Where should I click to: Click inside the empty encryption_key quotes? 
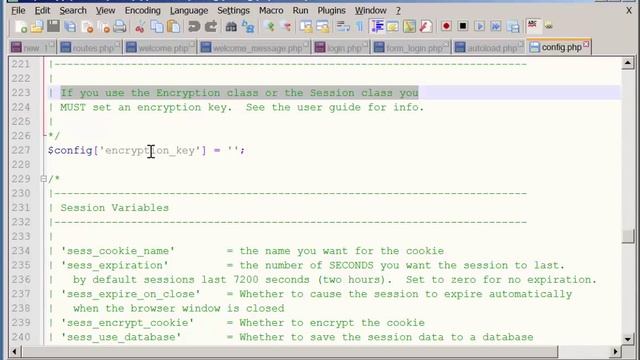click(x=233, y=150)
